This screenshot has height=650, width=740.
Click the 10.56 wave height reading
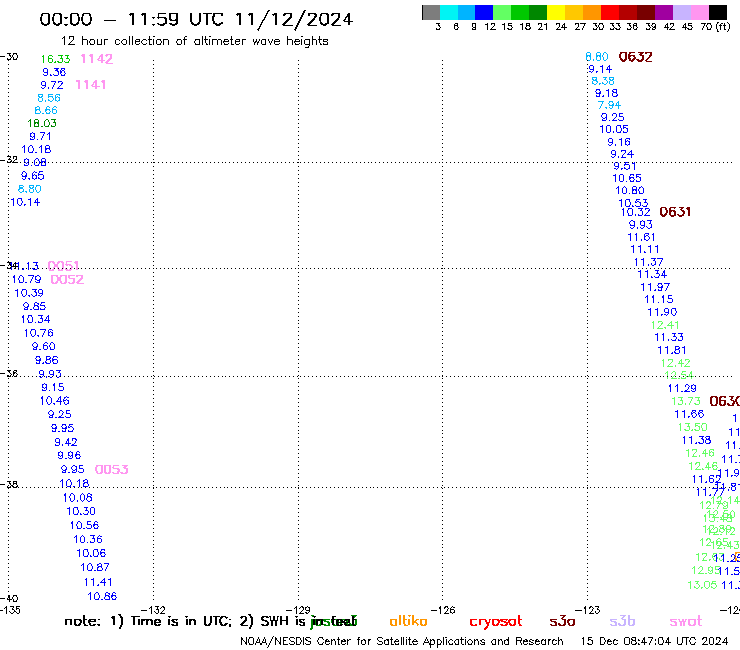(x=84, y=525)
